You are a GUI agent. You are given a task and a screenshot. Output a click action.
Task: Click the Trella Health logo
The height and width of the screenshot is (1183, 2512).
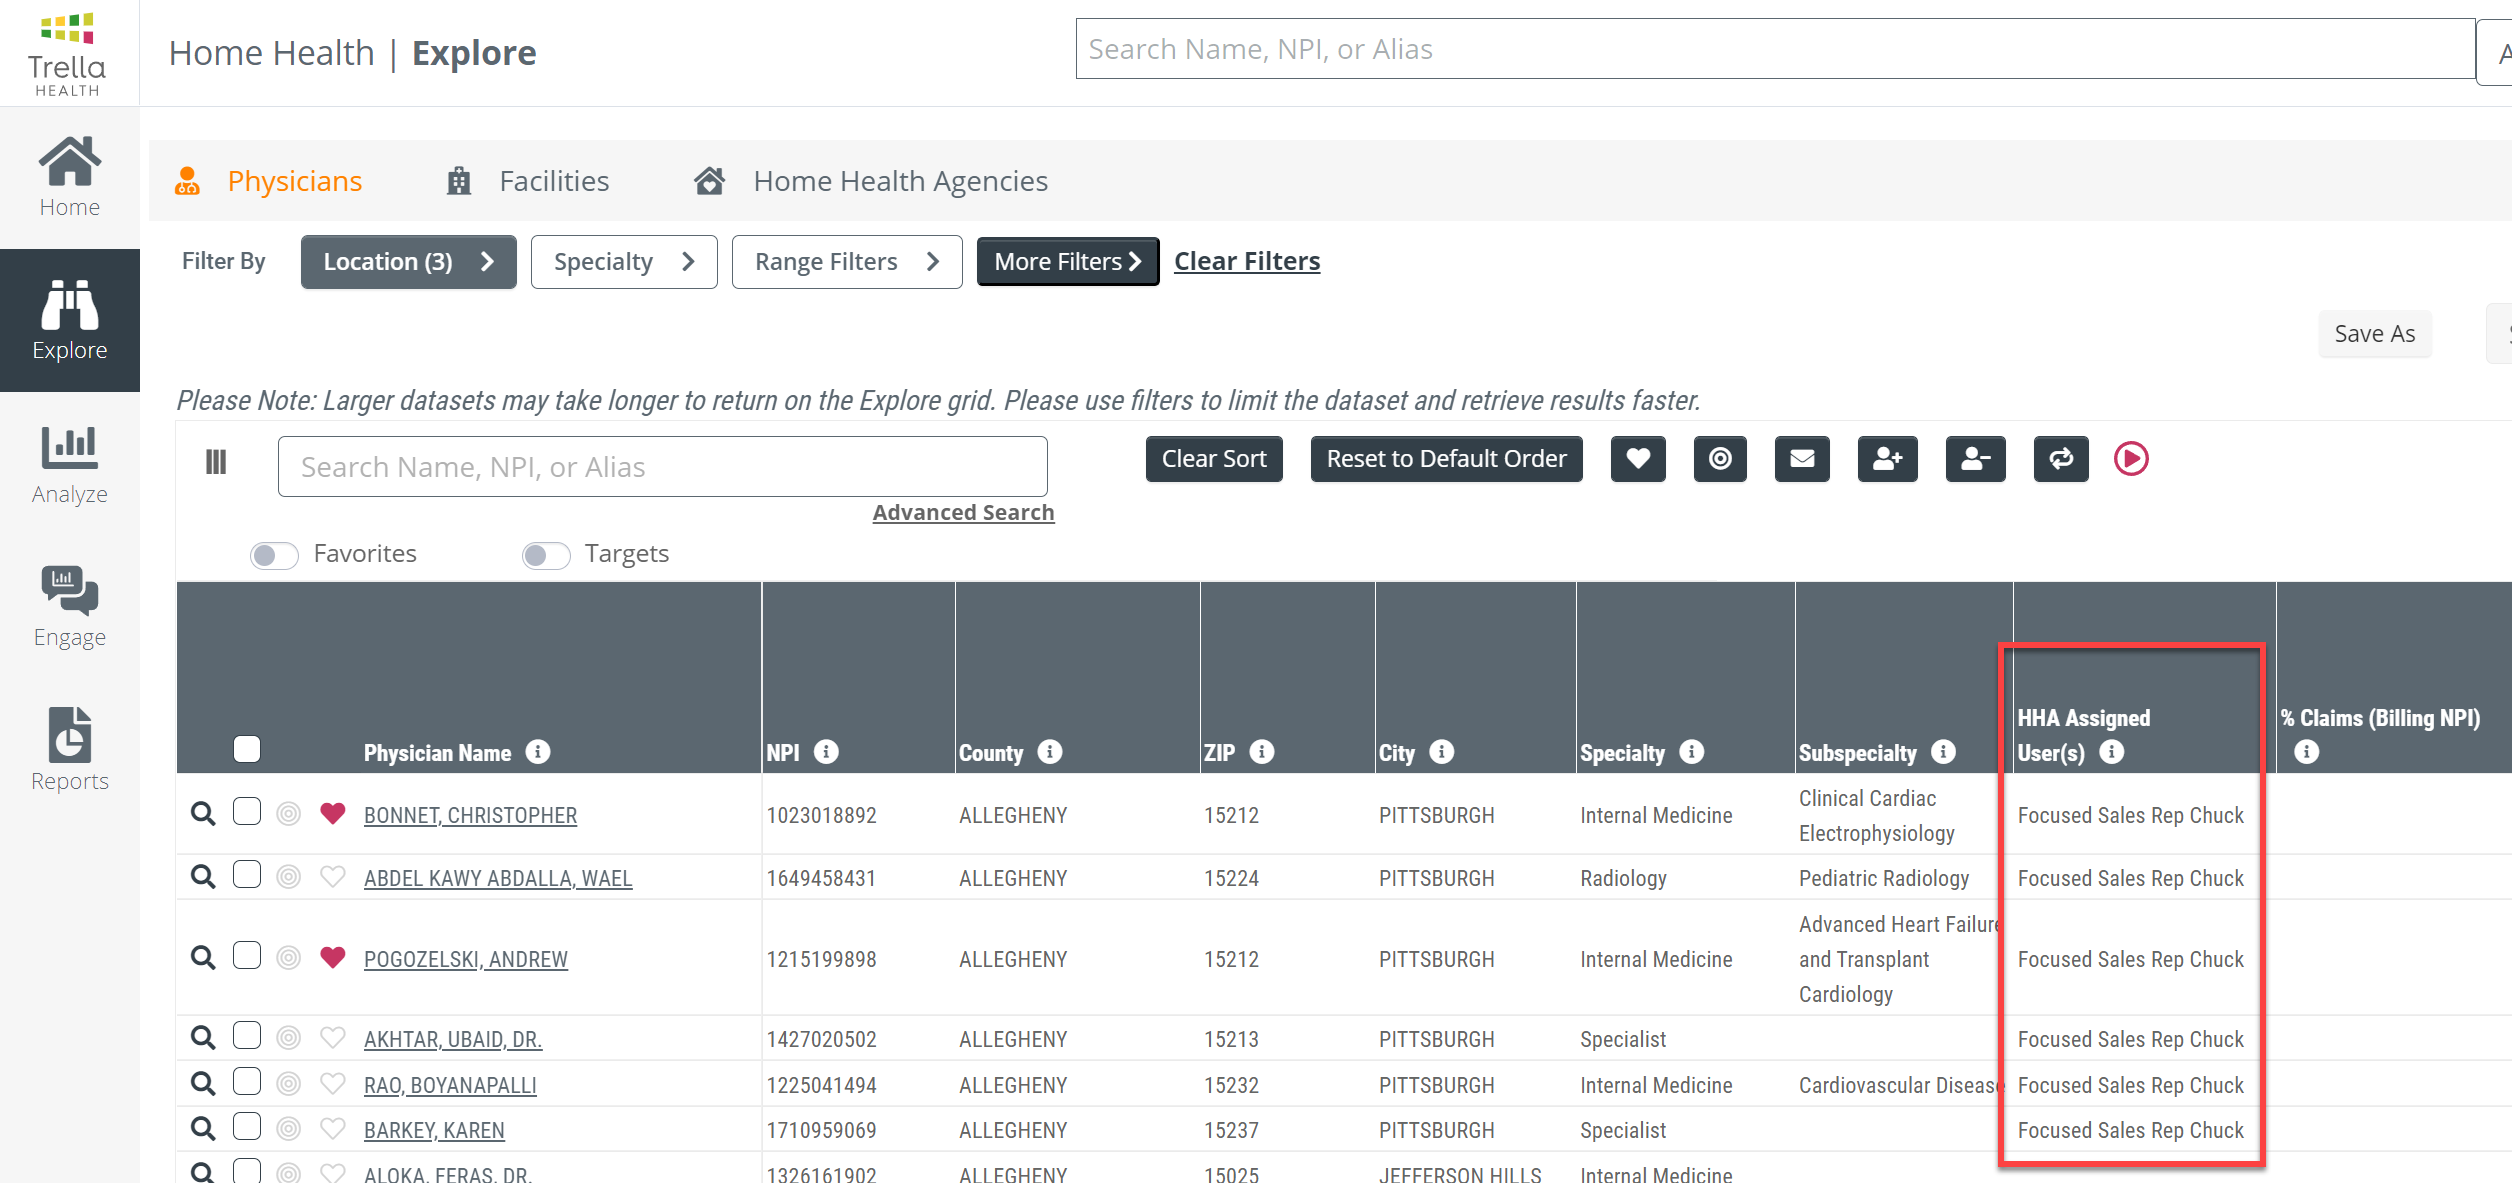tap(67, 53)
